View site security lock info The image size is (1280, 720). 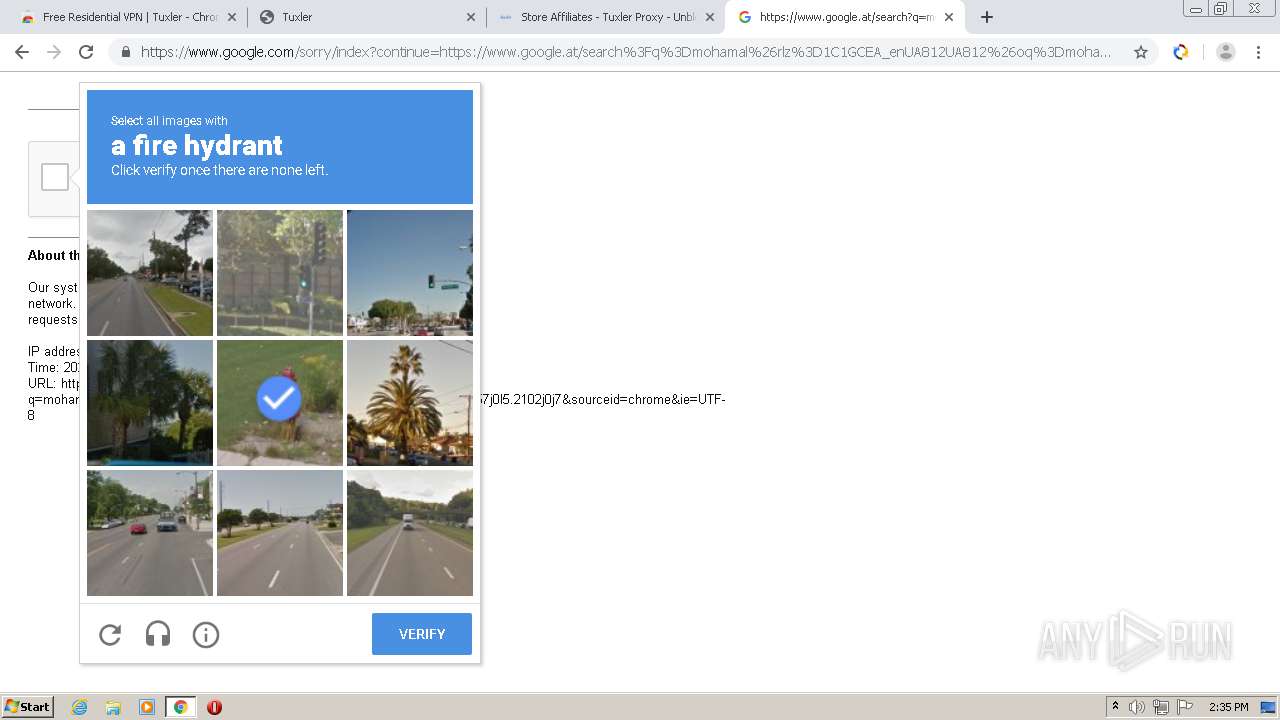pos(126,52)
